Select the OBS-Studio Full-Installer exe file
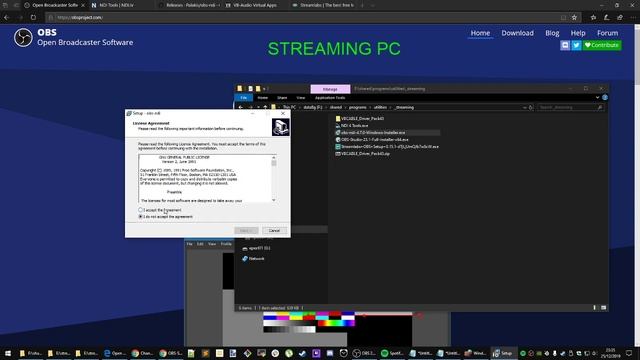The height and width of the screenshot is (360, 640). point(372,140)
